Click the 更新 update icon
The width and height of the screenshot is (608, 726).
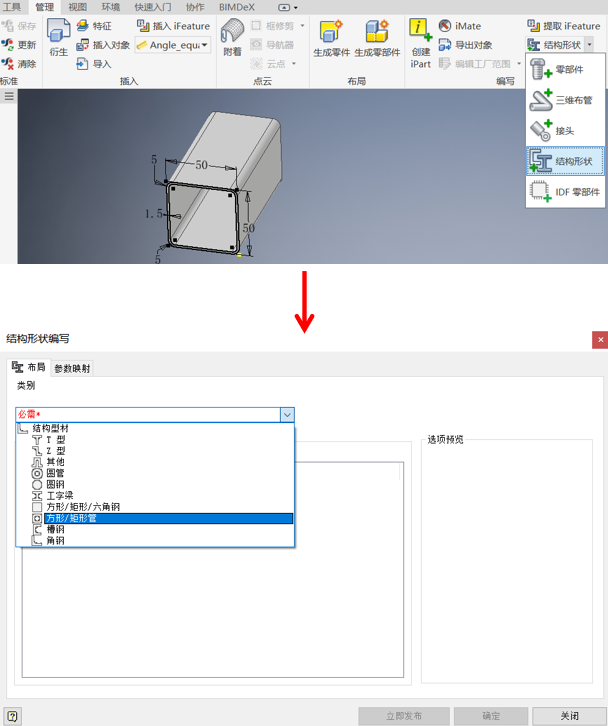[x=7, y=45]
